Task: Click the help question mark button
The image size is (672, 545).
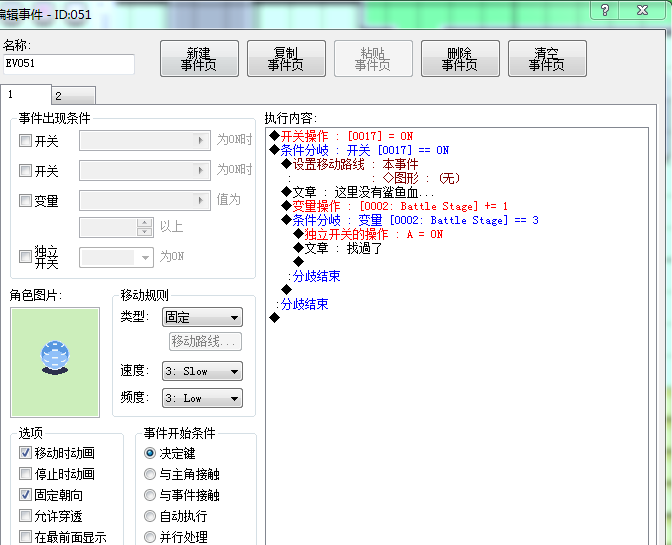Action: click(605, 10)
